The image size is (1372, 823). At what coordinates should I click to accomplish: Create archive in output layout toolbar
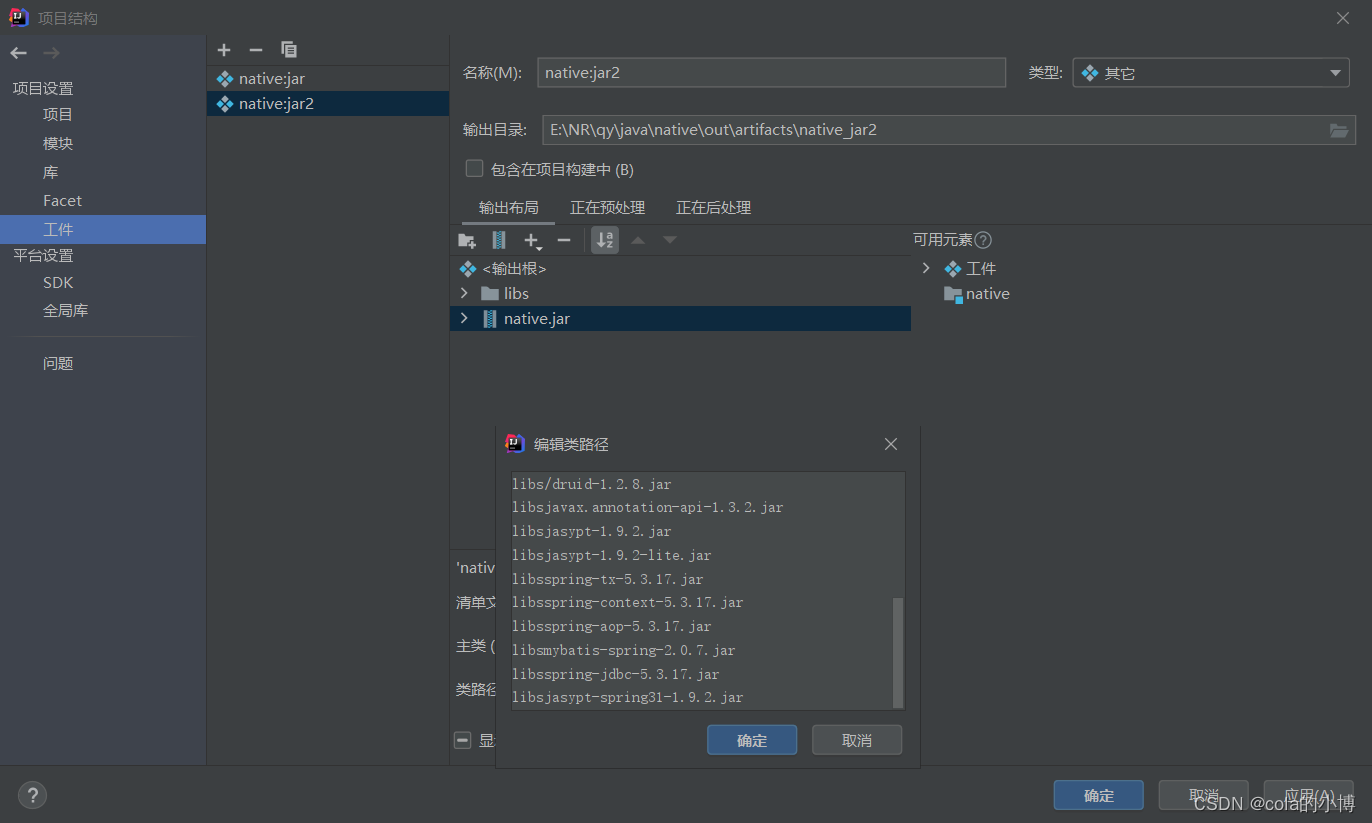pyautogui.click(x=499, y=240)
